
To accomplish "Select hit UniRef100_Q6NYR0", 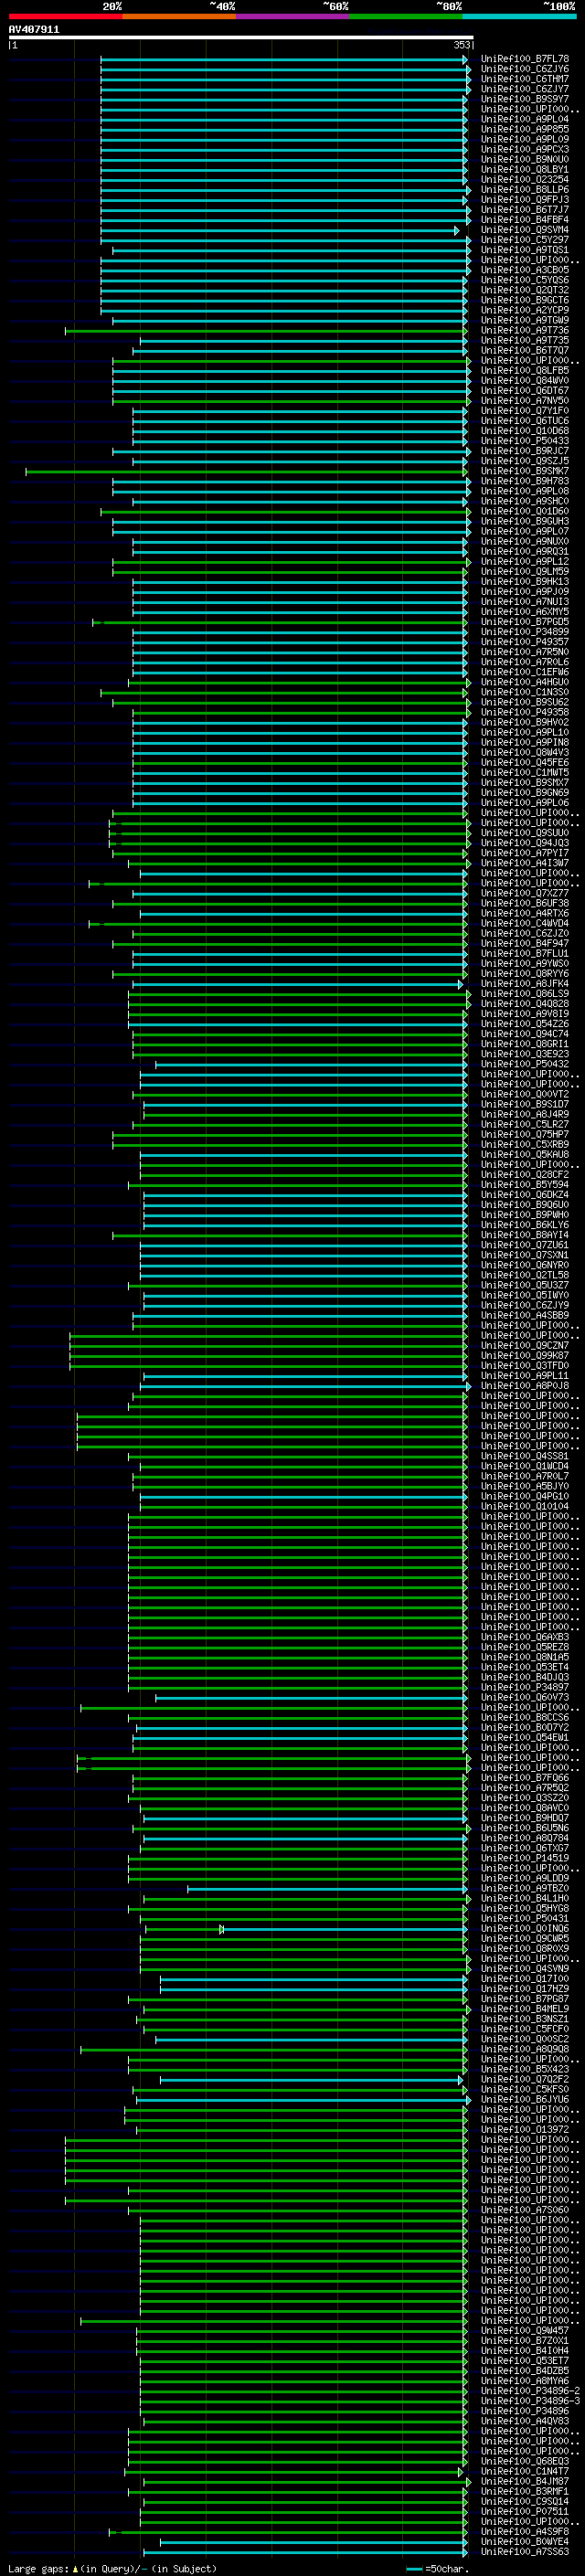I will click(524, 1265).
